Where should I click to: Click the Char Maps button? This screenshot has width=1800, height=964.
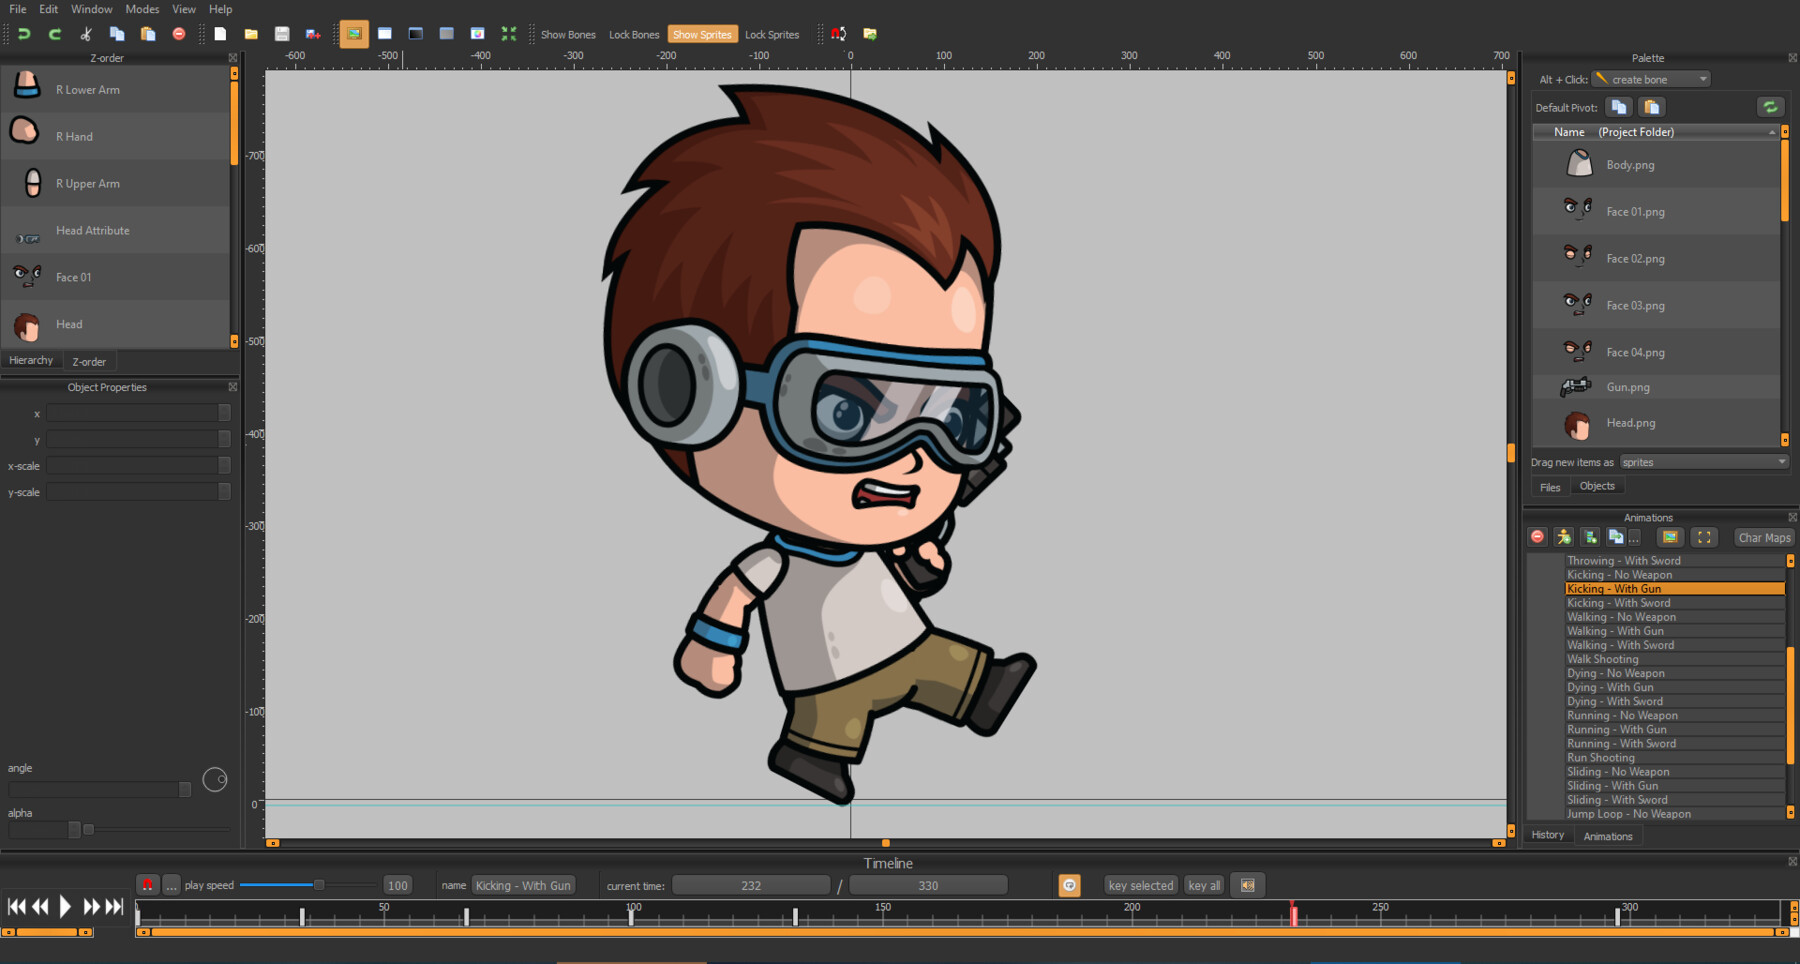pyautogui.click(x=1764, y=538)
